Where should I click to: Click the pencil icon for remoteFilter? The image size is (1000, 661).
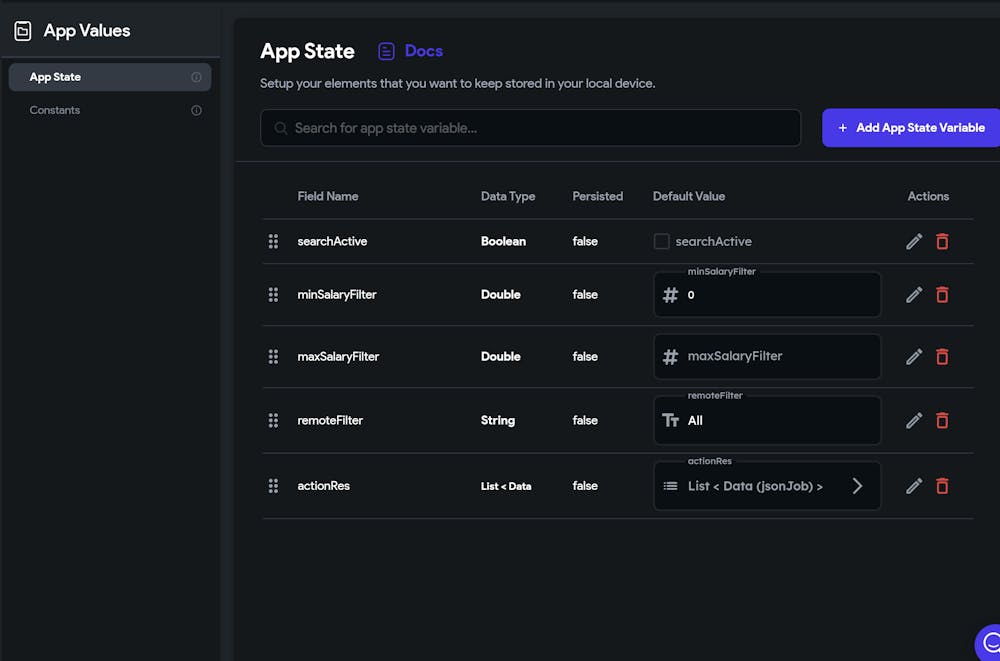(914, 421)
